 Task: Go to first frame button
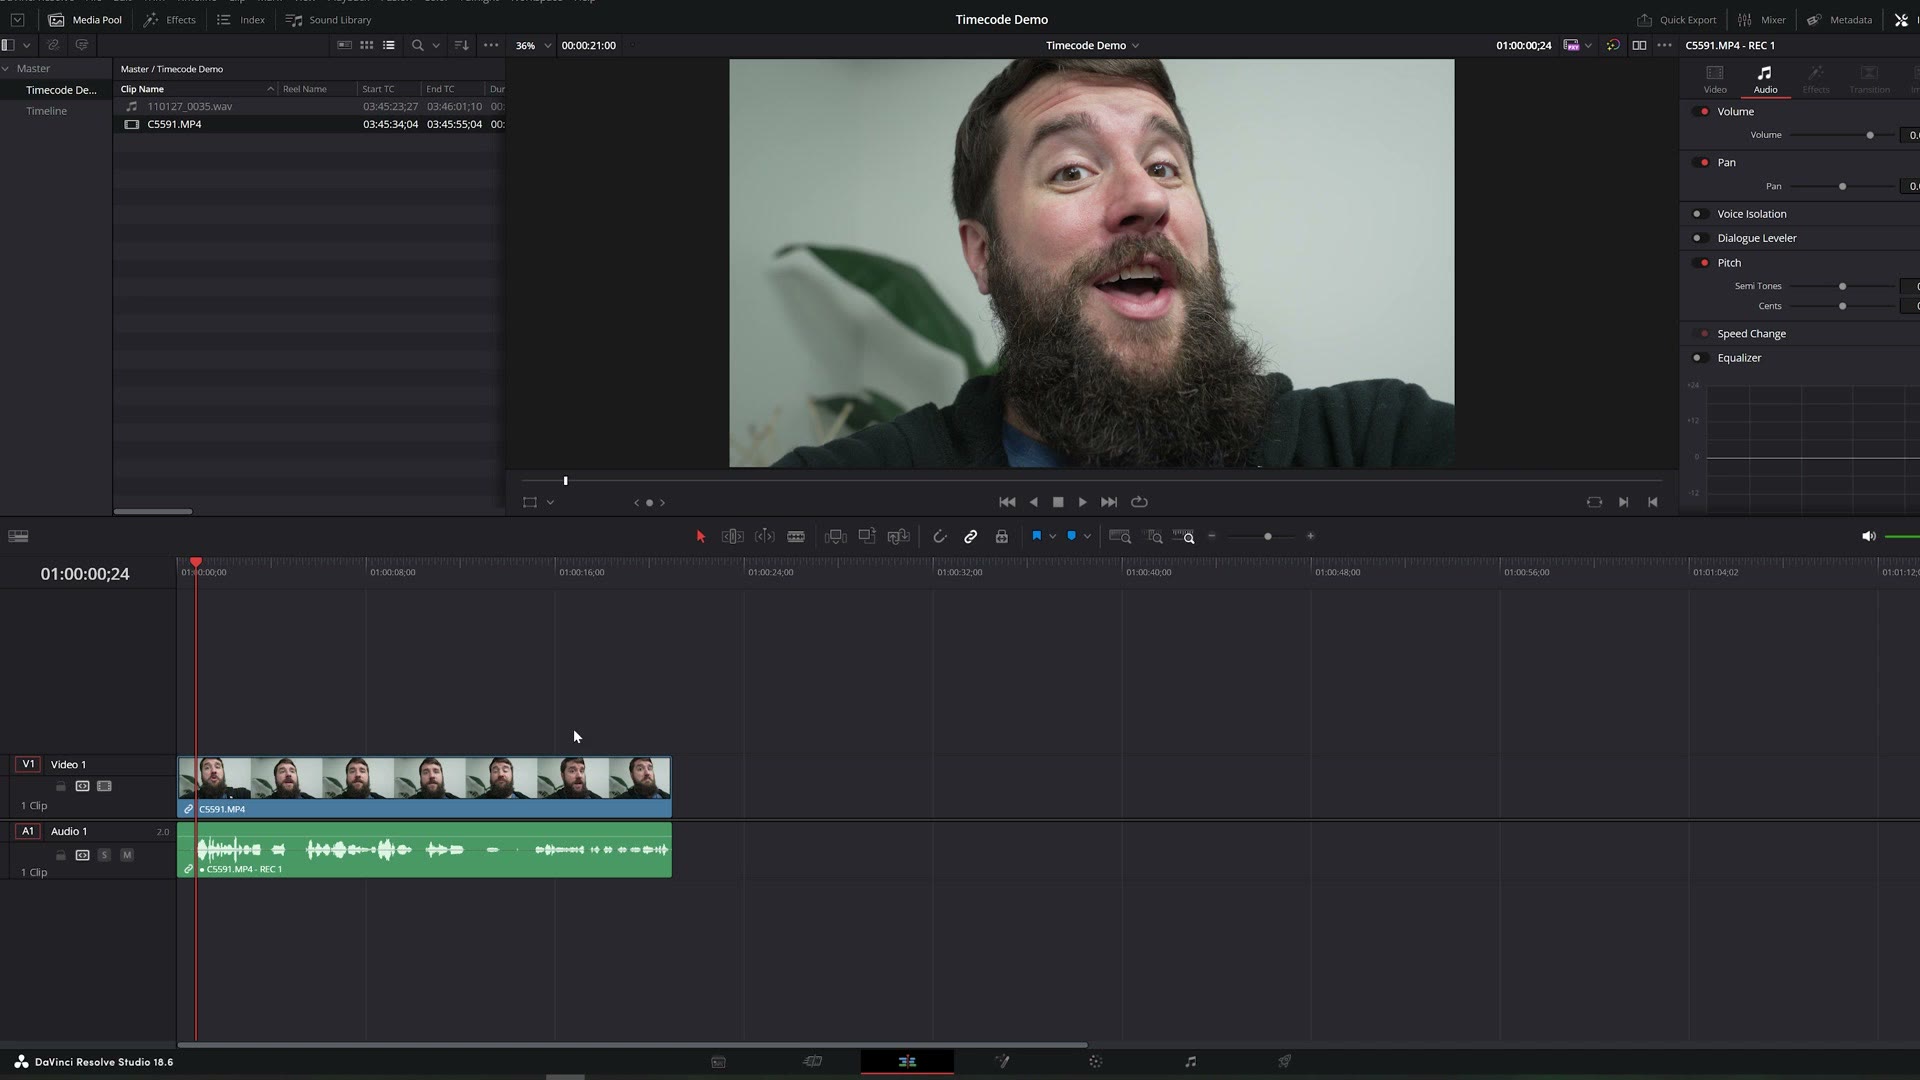(x=1007, y=502)
